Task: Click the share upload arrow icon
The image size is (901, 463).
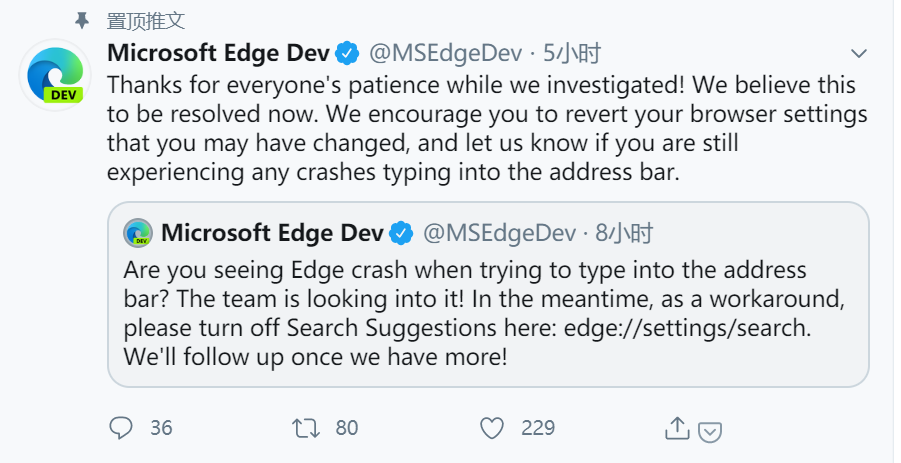Action: [677, 428]
